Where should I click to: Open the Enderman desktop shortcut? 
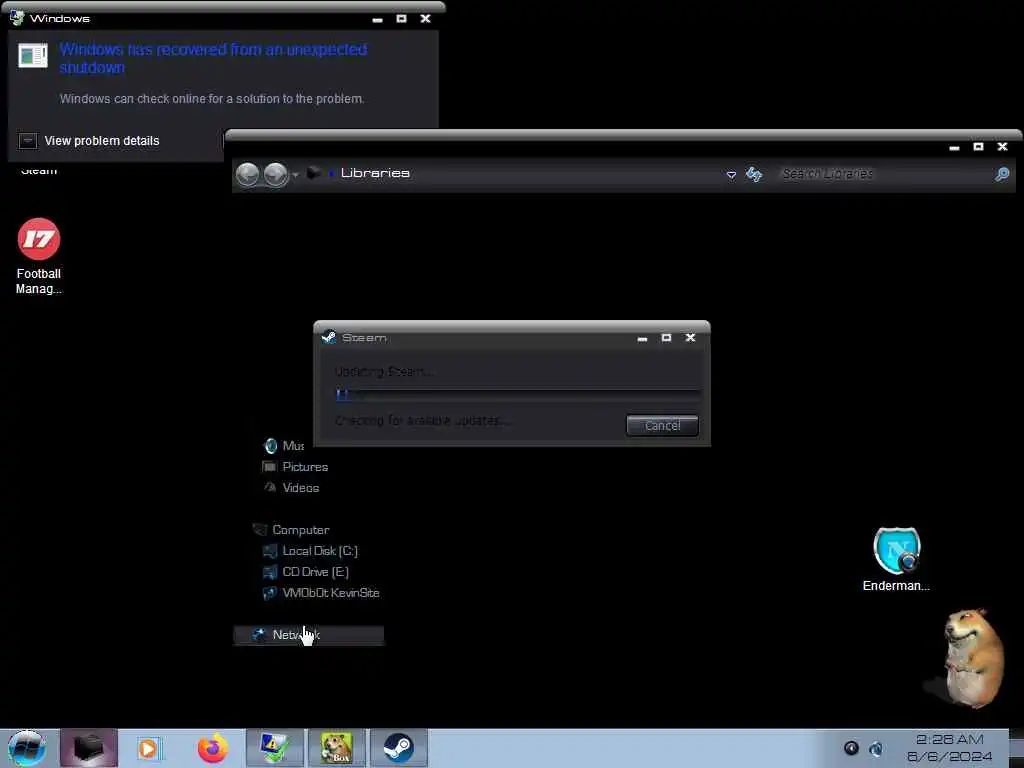coord(896,559)
